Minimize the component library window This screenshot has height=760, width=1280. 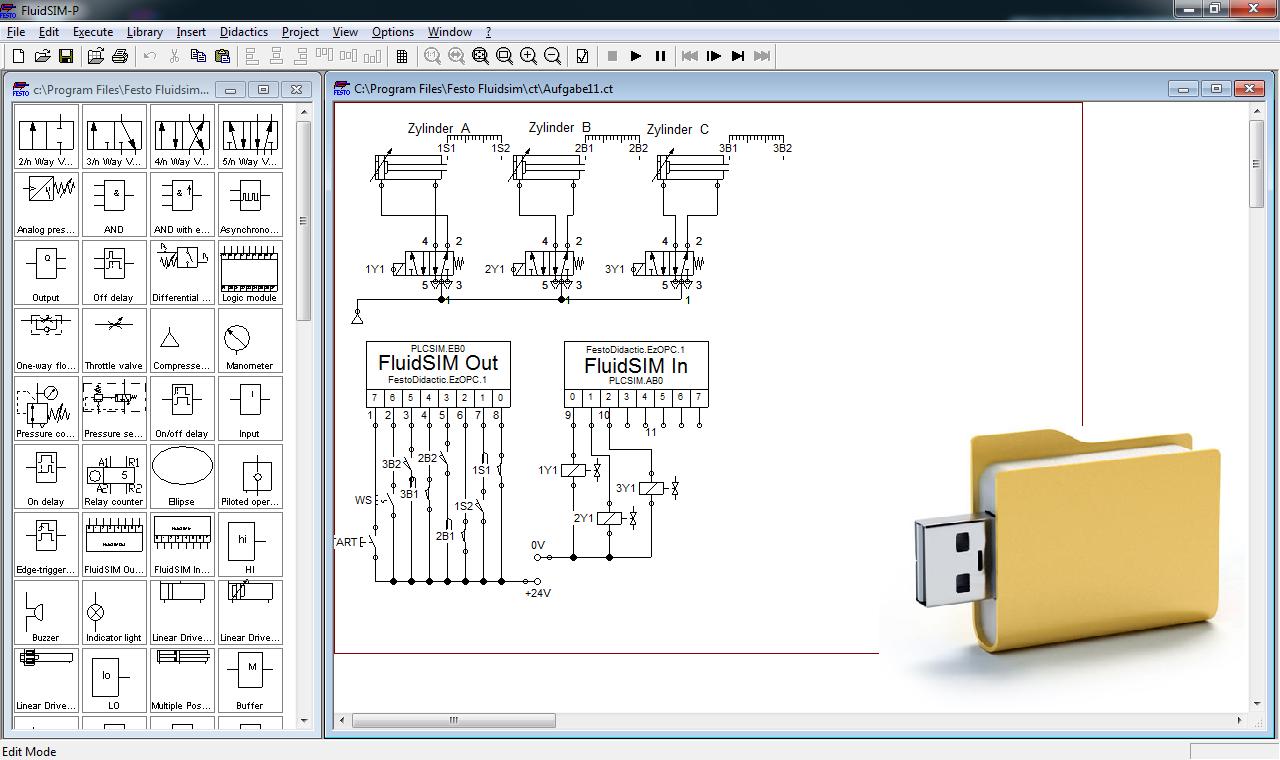pos(230,89)
